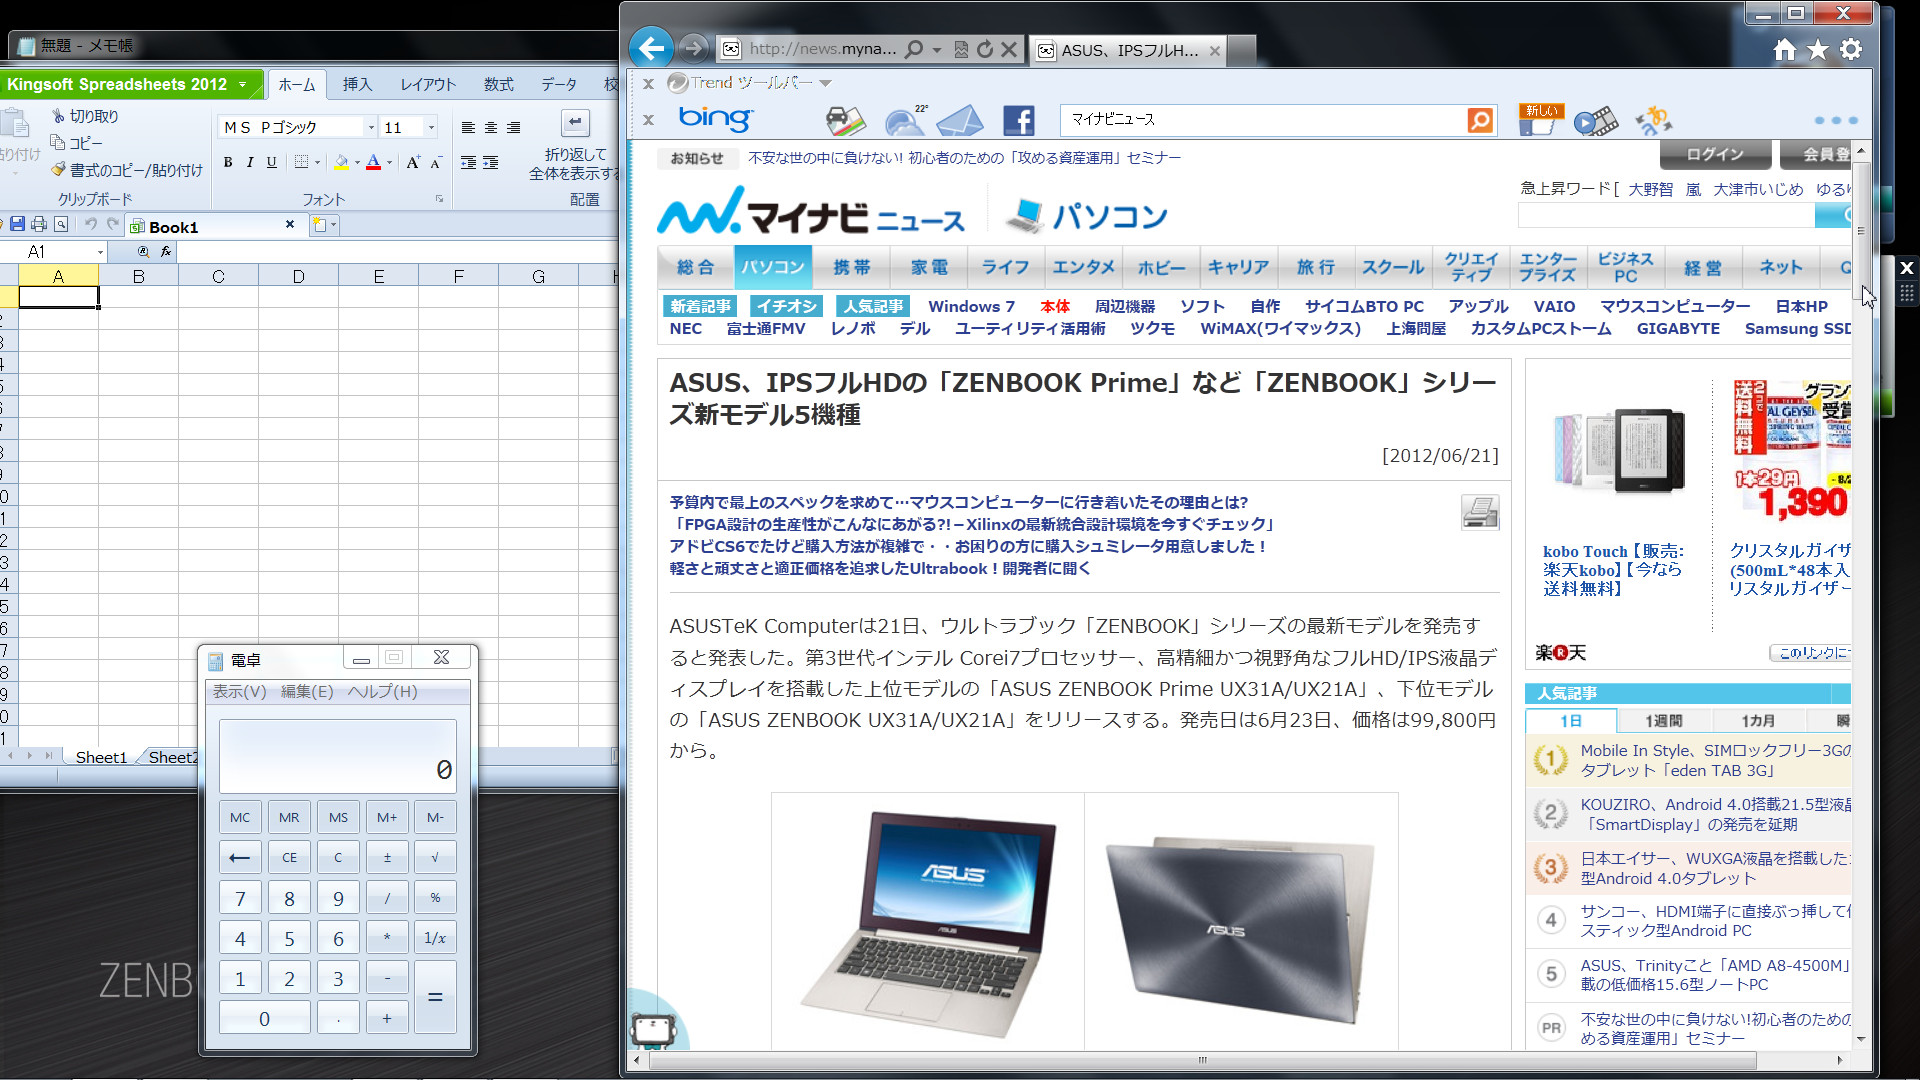
Task: Click the yellow fill color bucket
Action: [x=342, y=162]
